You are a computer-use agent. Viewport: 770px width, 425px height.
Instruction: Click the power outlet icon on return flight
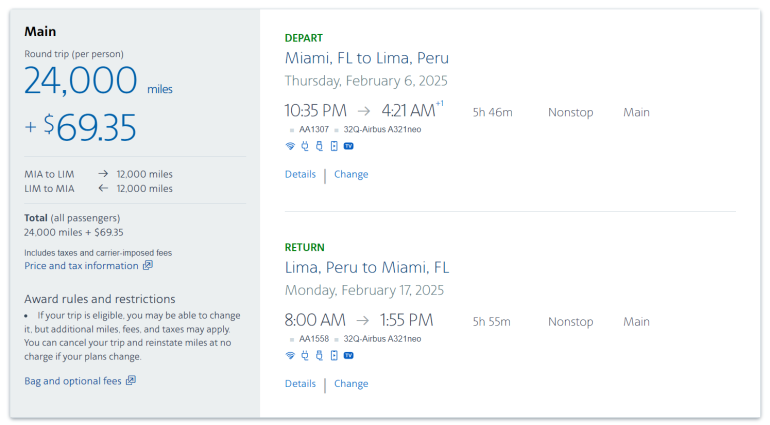pyautogui.click(x=305, y=355)
